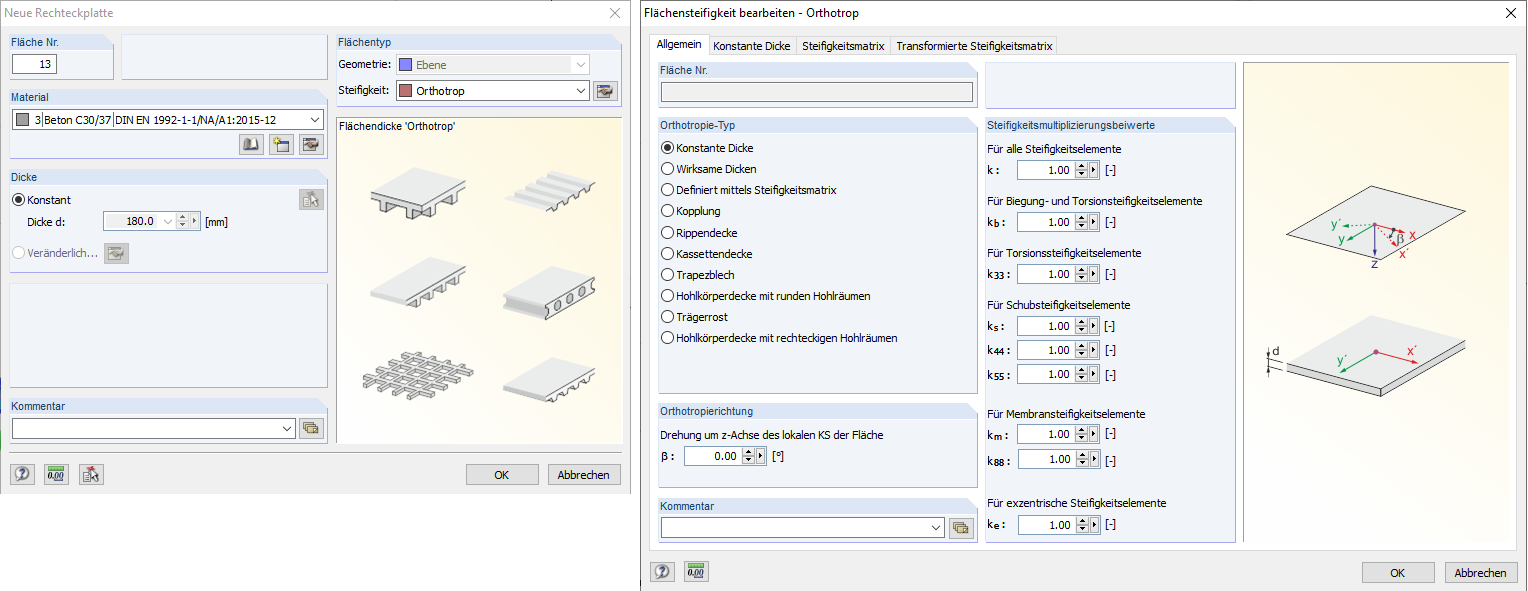Open the units icon in the Flächensteifigkeit dialog
Screen dimensions: 1528x591
click(695, 571)
